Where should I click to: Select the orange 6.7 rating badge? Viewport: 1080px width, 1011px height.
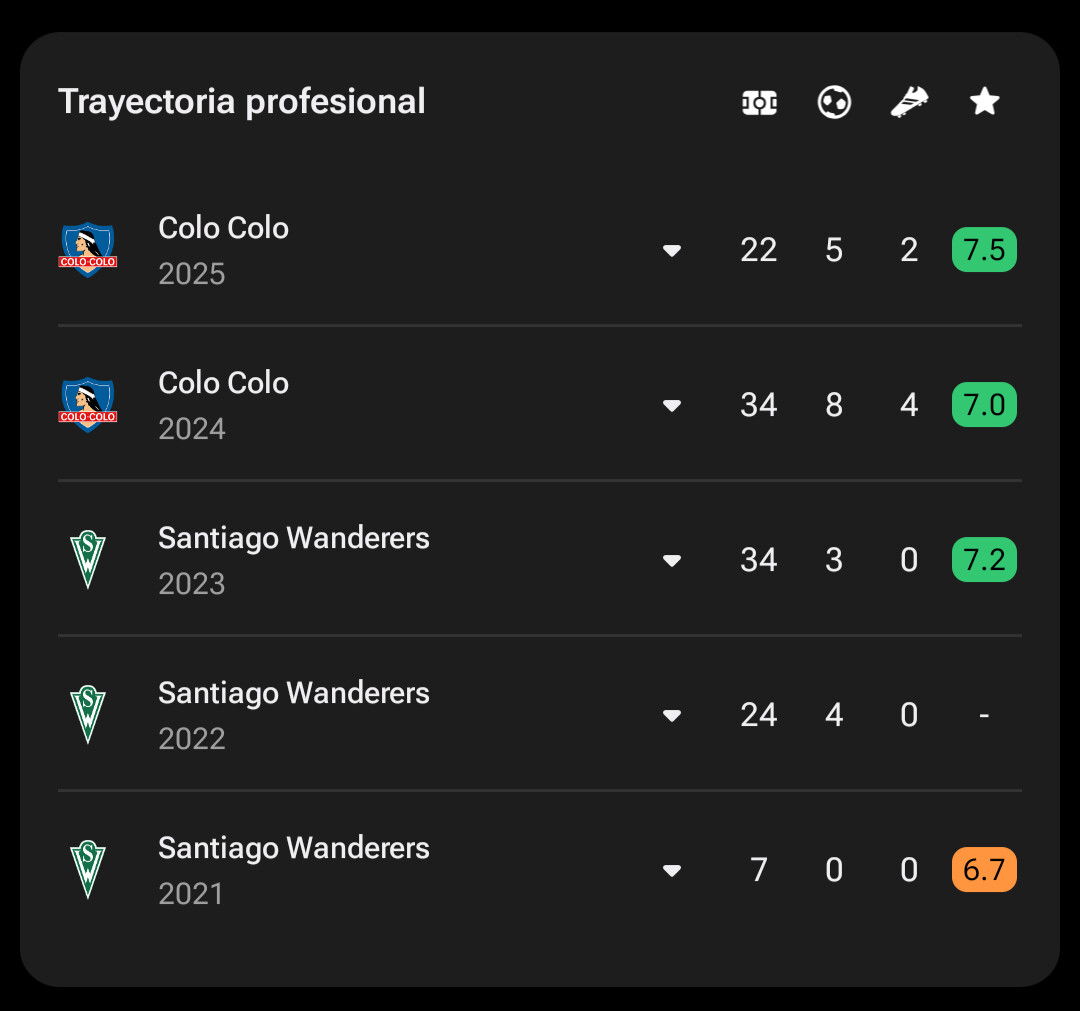[x=984, y=869]
